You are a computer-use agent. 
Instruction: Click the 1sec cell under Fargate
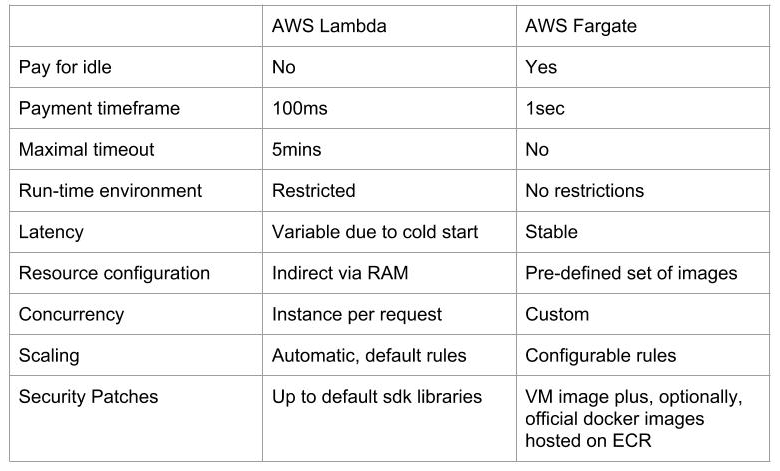point(545,108)
